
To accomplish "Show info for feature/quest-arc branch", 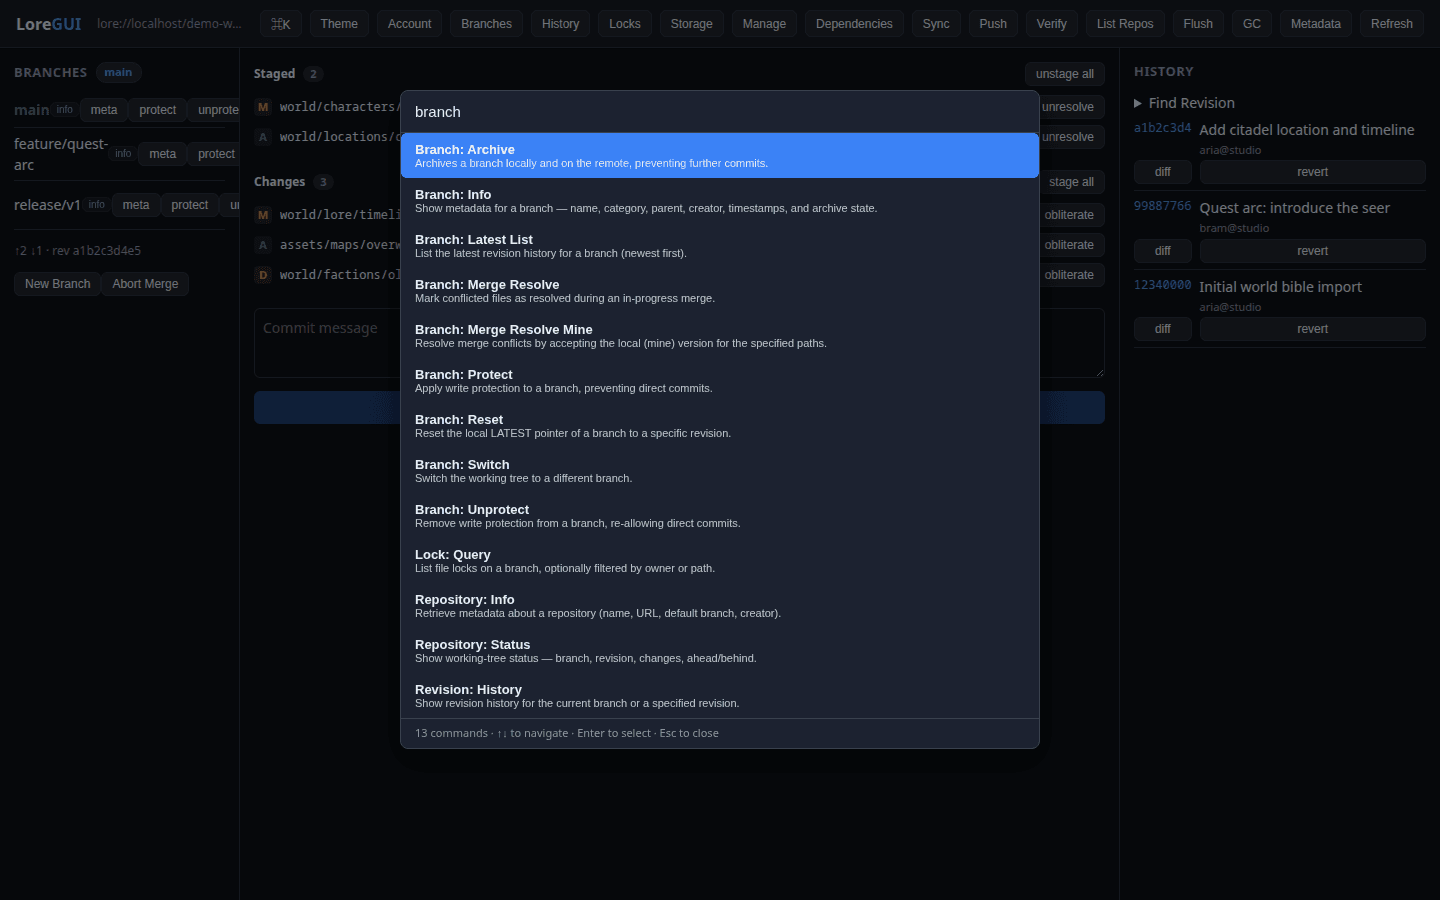I will point(123,154).
